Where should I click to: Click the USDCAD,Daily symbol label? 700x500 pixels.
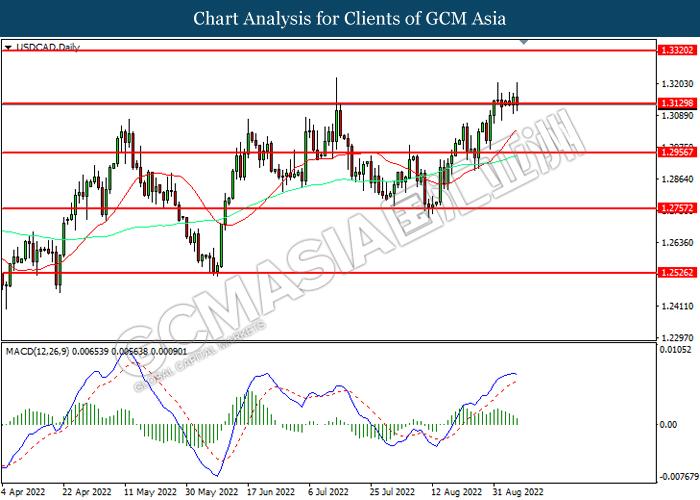(x=48, y=47)
